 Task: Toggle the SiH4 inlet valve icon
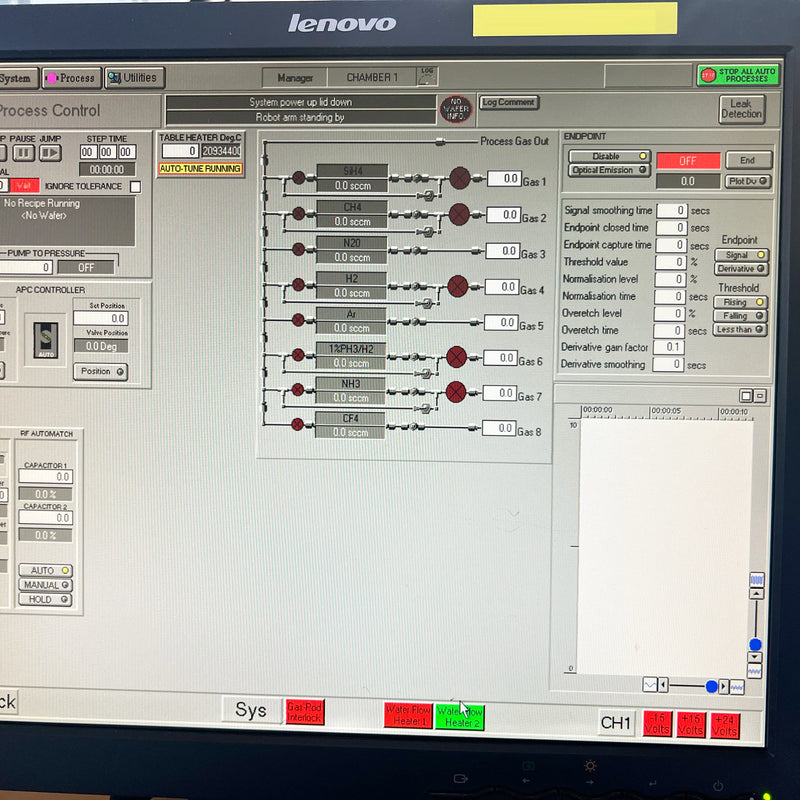pyautogui.click(x=299, y=178)
